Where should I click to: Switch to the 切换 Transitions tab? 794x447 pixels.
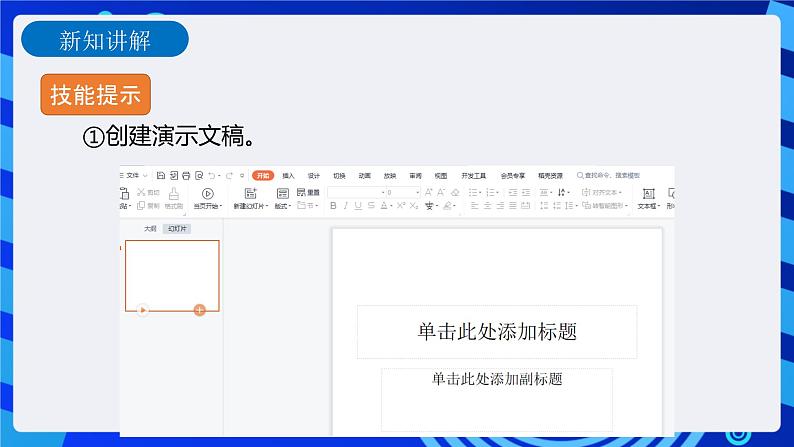(x=339, y=175)
